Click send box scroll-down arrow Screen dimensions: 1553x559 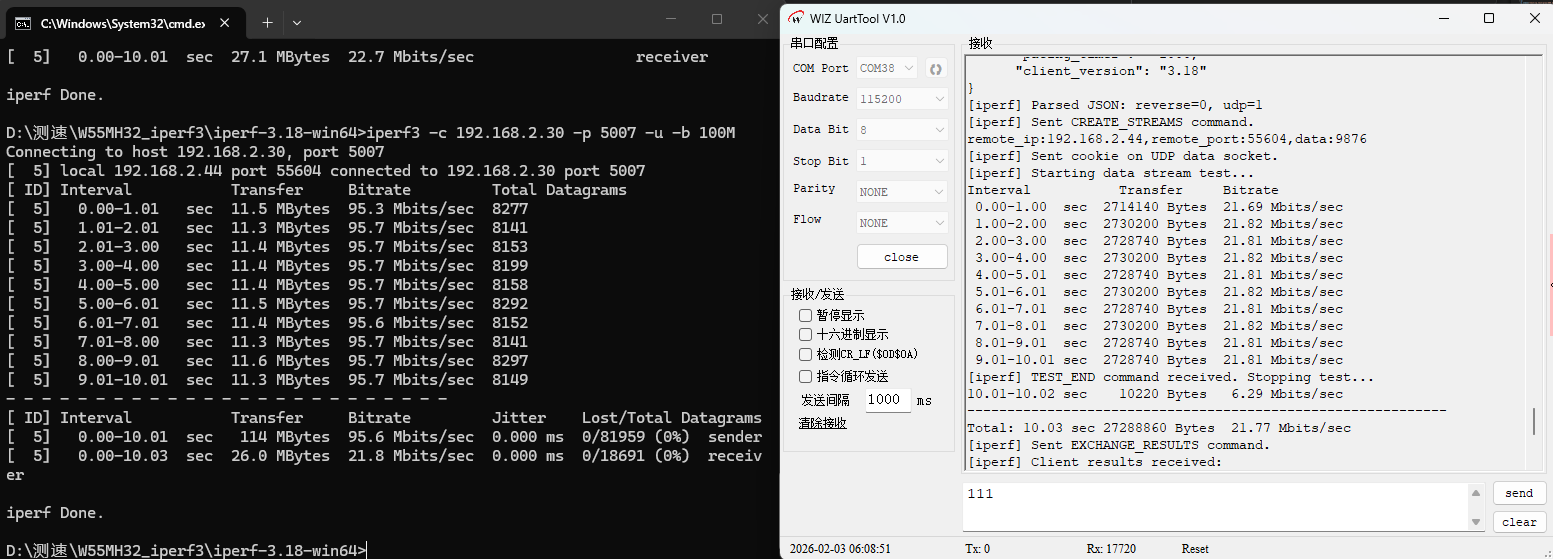[x=1475, y=522]
